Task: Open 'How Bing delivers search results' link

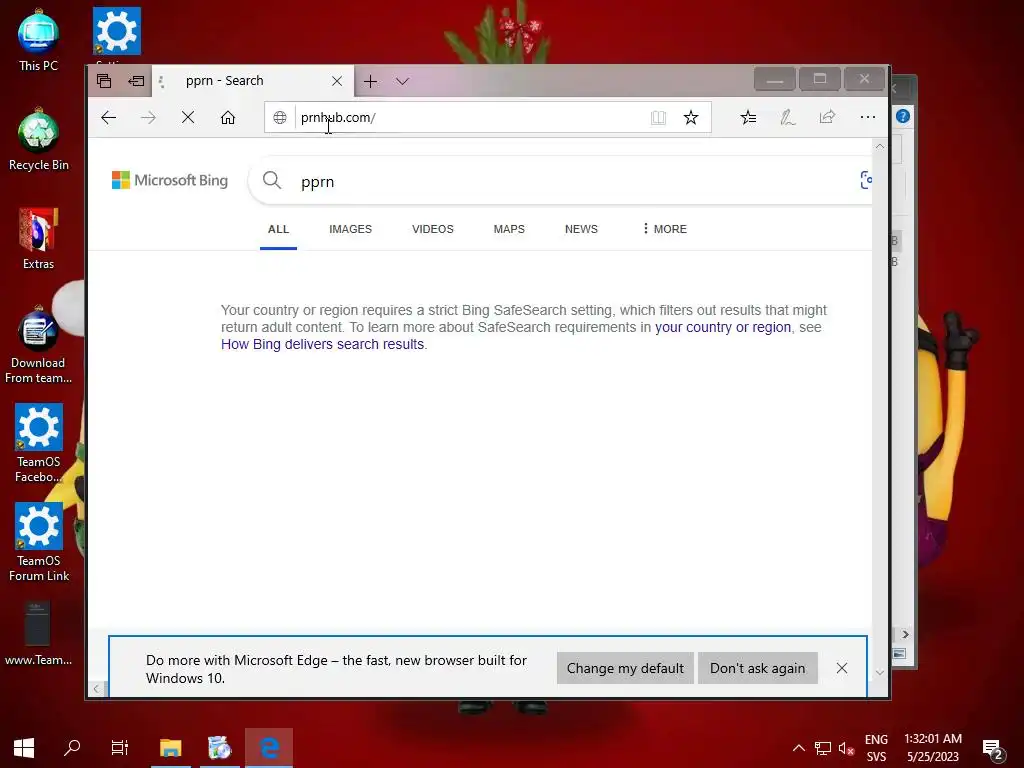Action: click(323, 344)
